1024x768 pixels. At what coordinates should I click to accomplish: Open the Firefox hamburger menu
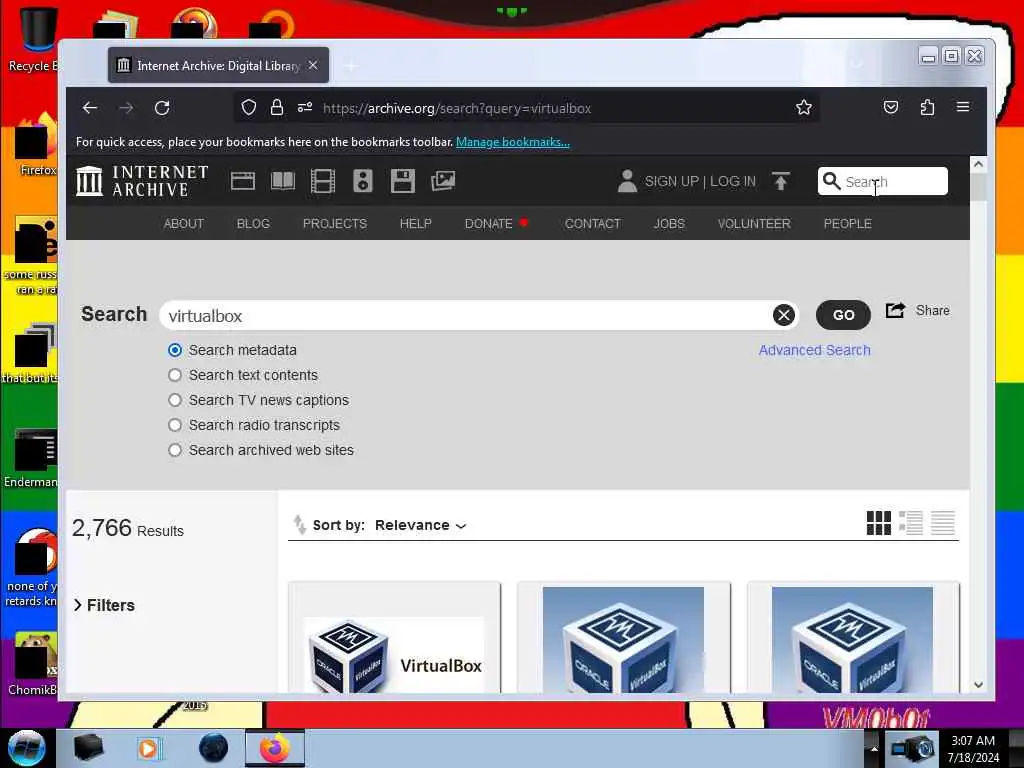[963, 106]
